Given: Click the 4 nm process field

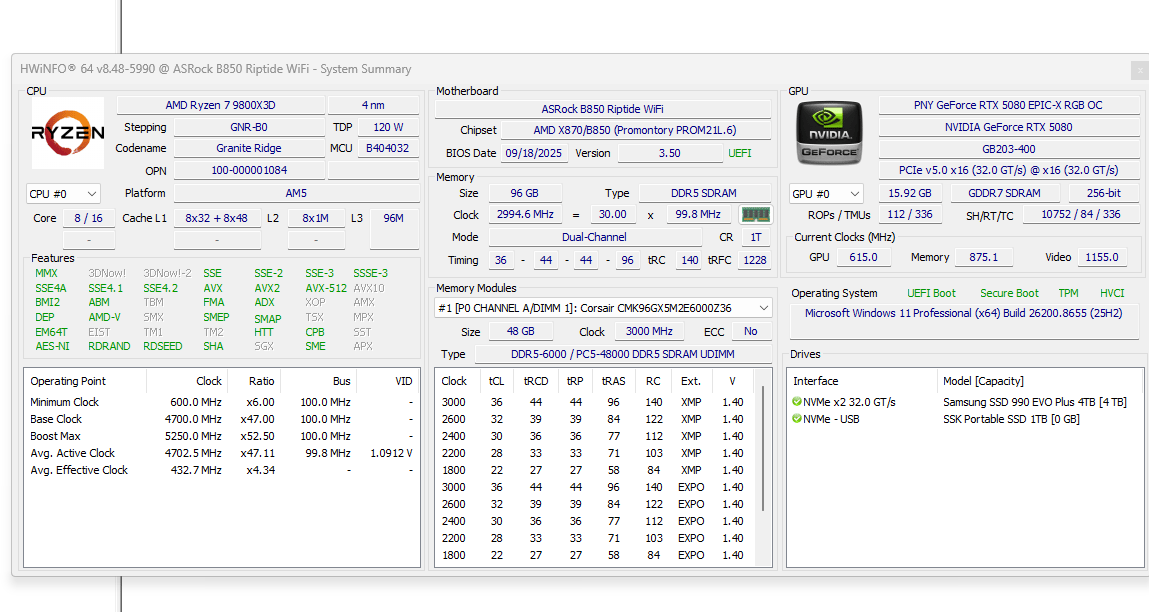Looking at the screenshot, I should (x=373, y=105).
